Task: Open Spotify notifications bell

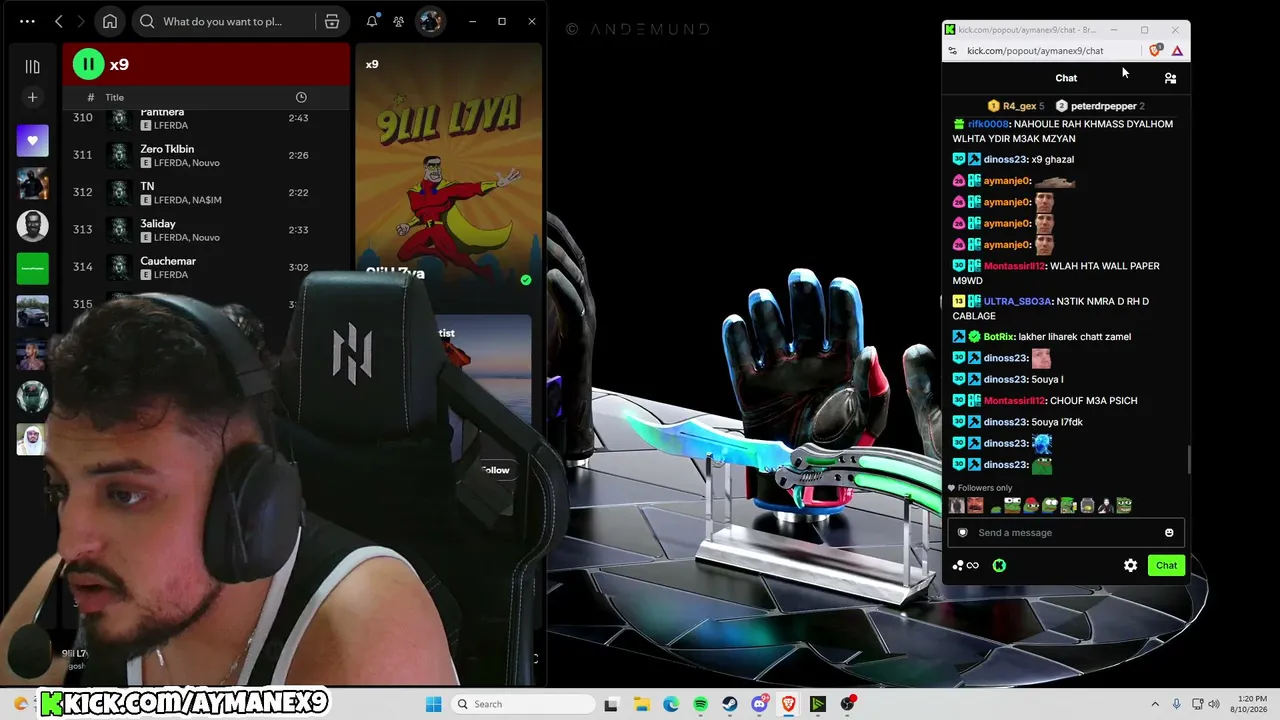Action: tap(372, 21)
